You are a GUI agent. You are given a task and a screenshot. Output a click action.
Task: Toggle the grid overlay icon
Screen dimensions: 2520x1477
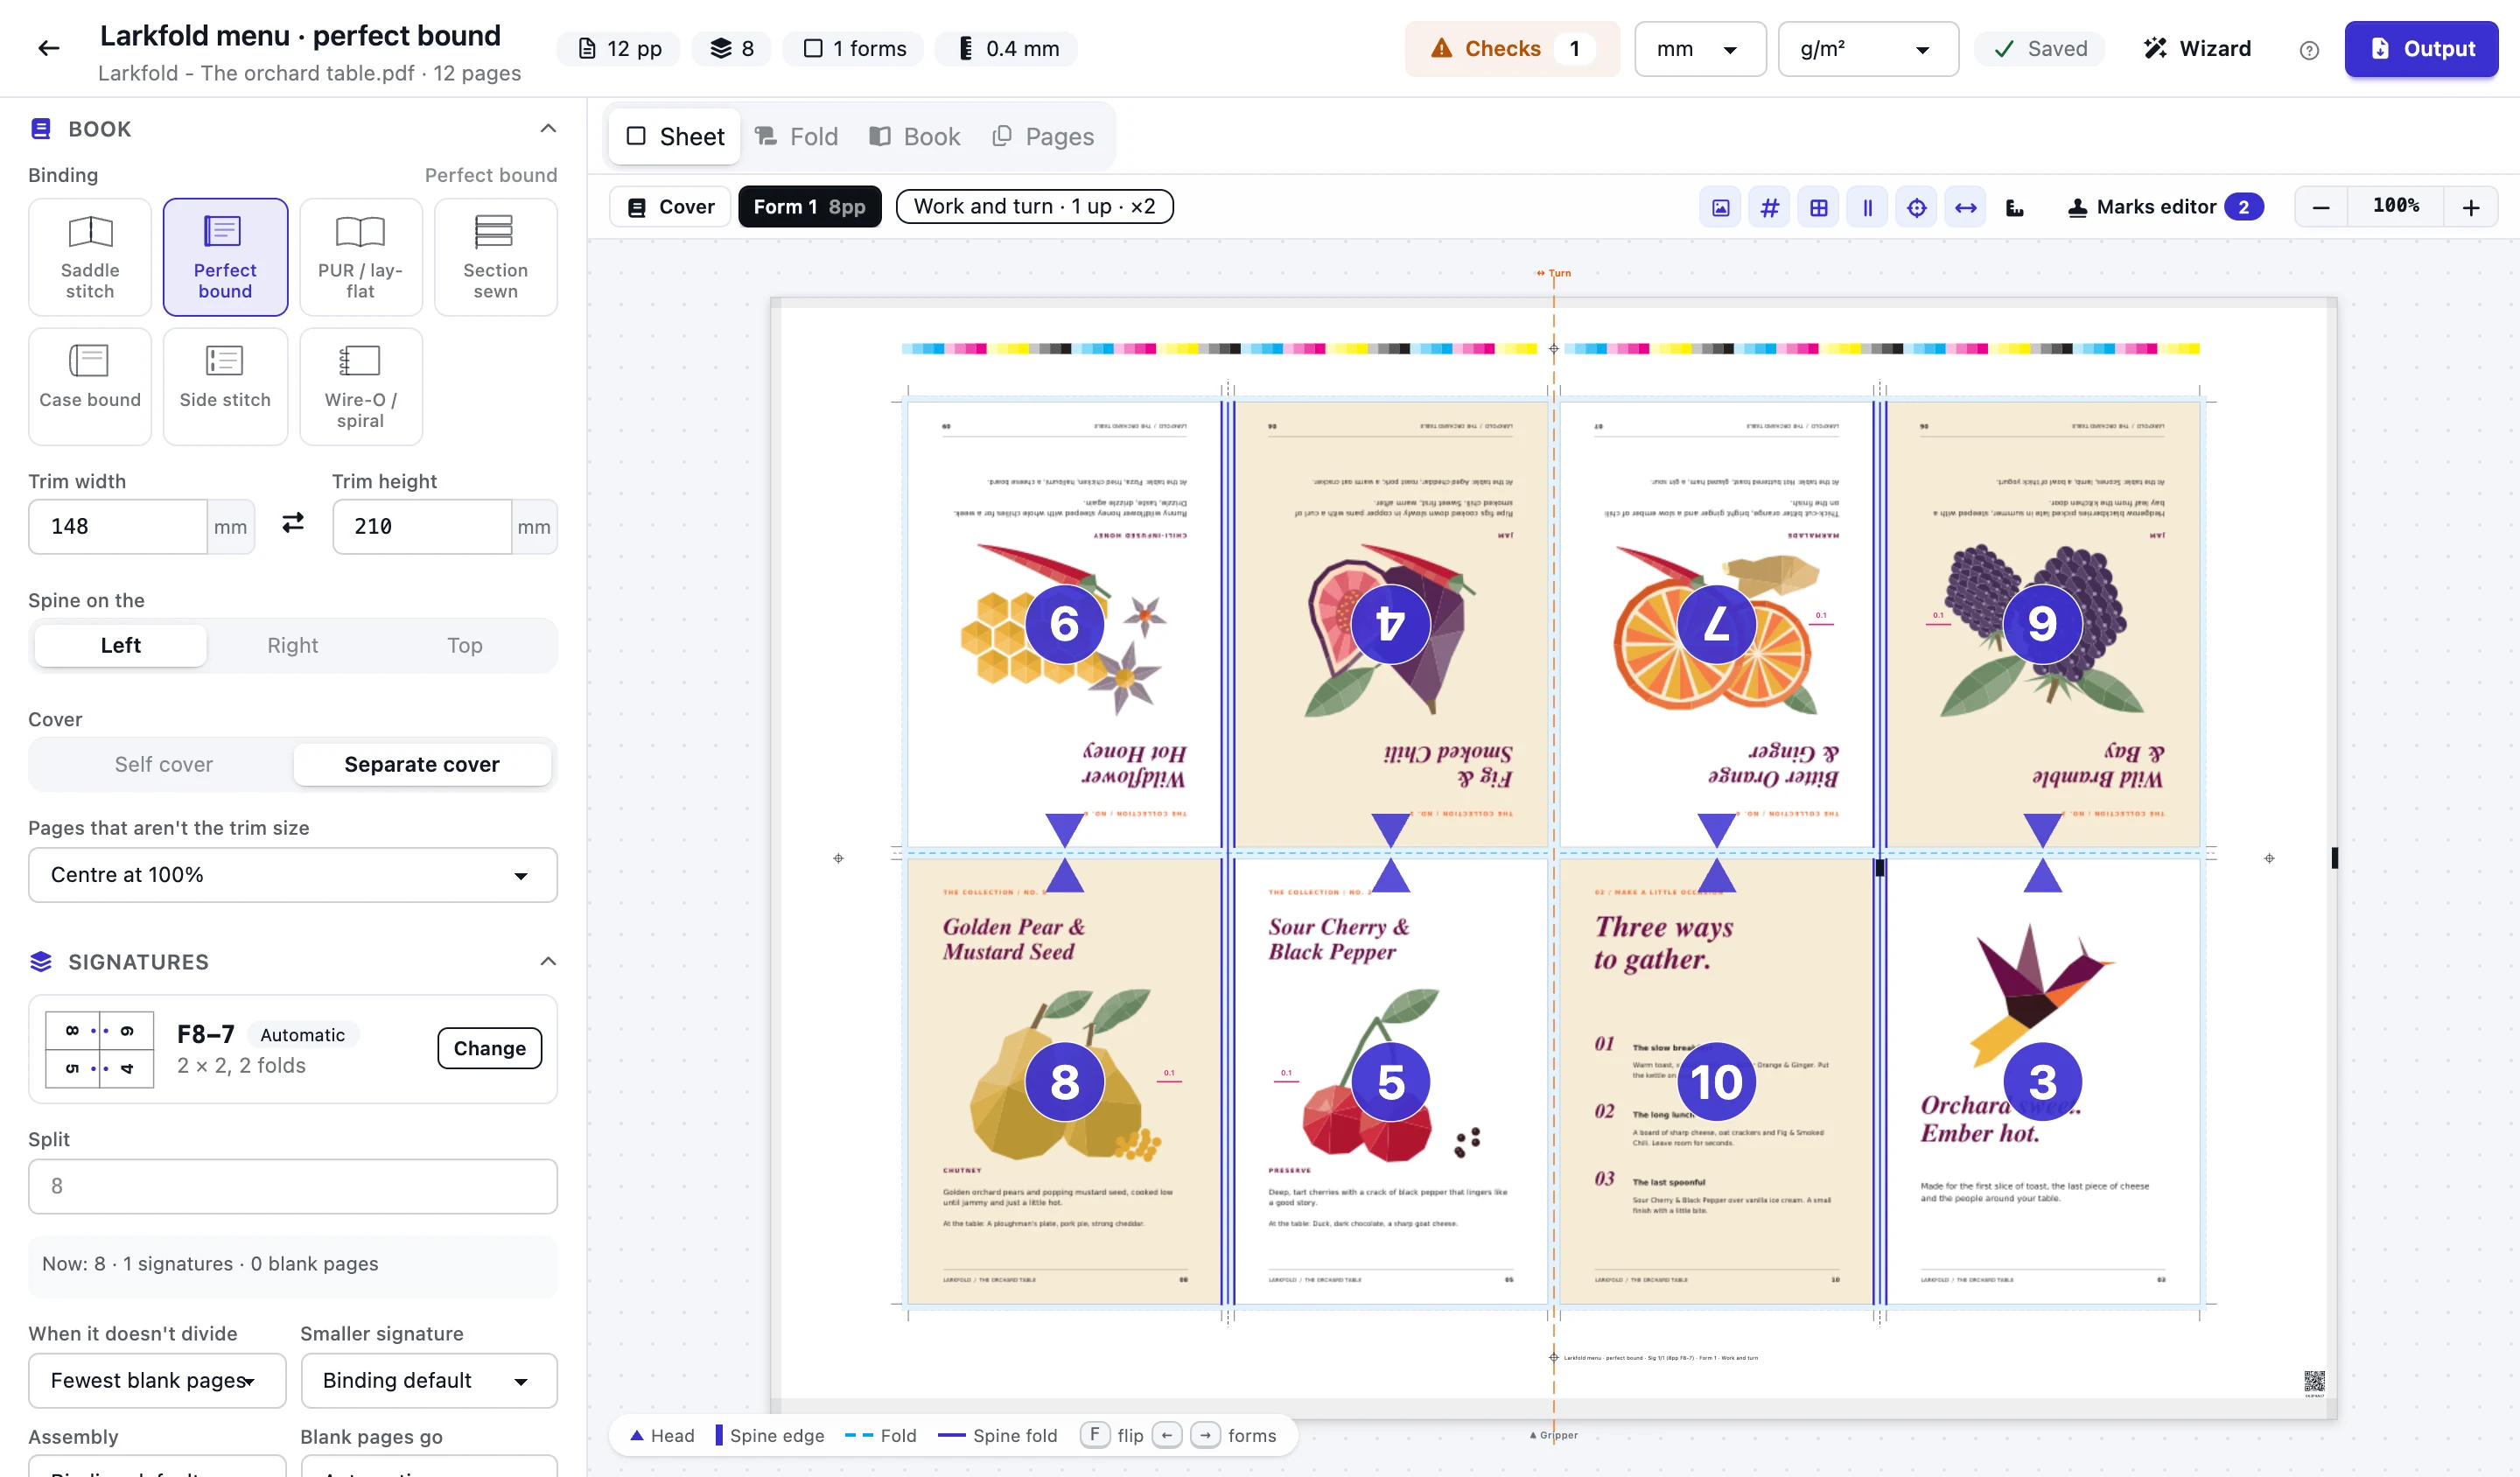pos(1818,207)
